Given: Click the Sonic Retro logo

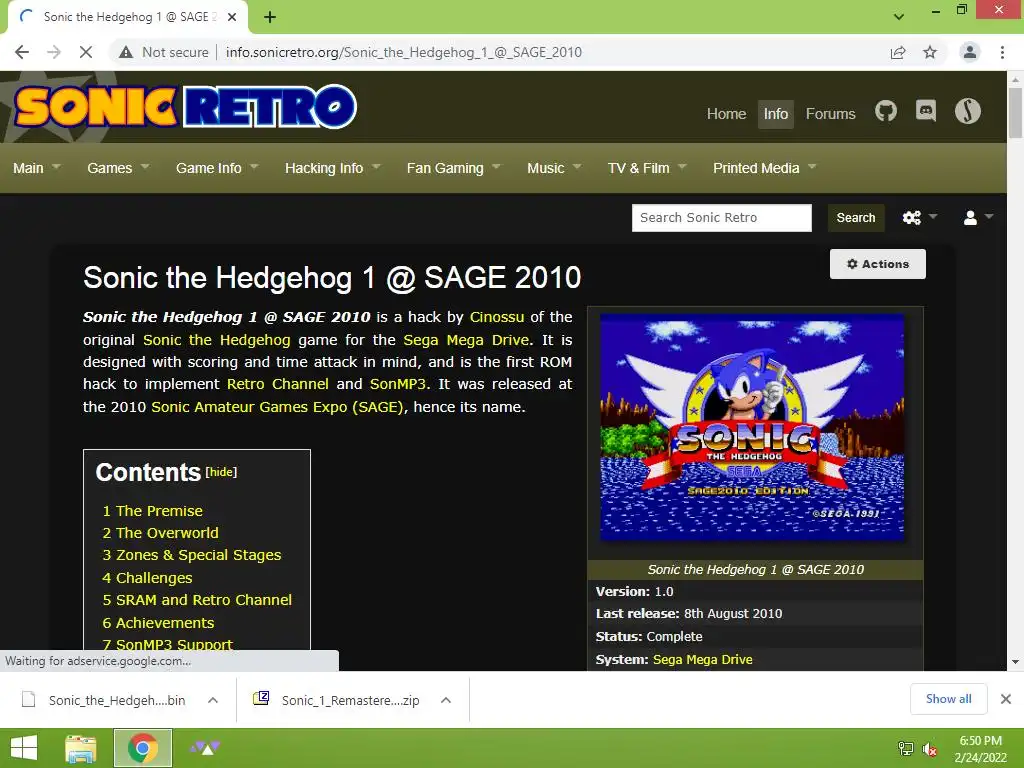Looking at the screenshot, I should 185,107.
